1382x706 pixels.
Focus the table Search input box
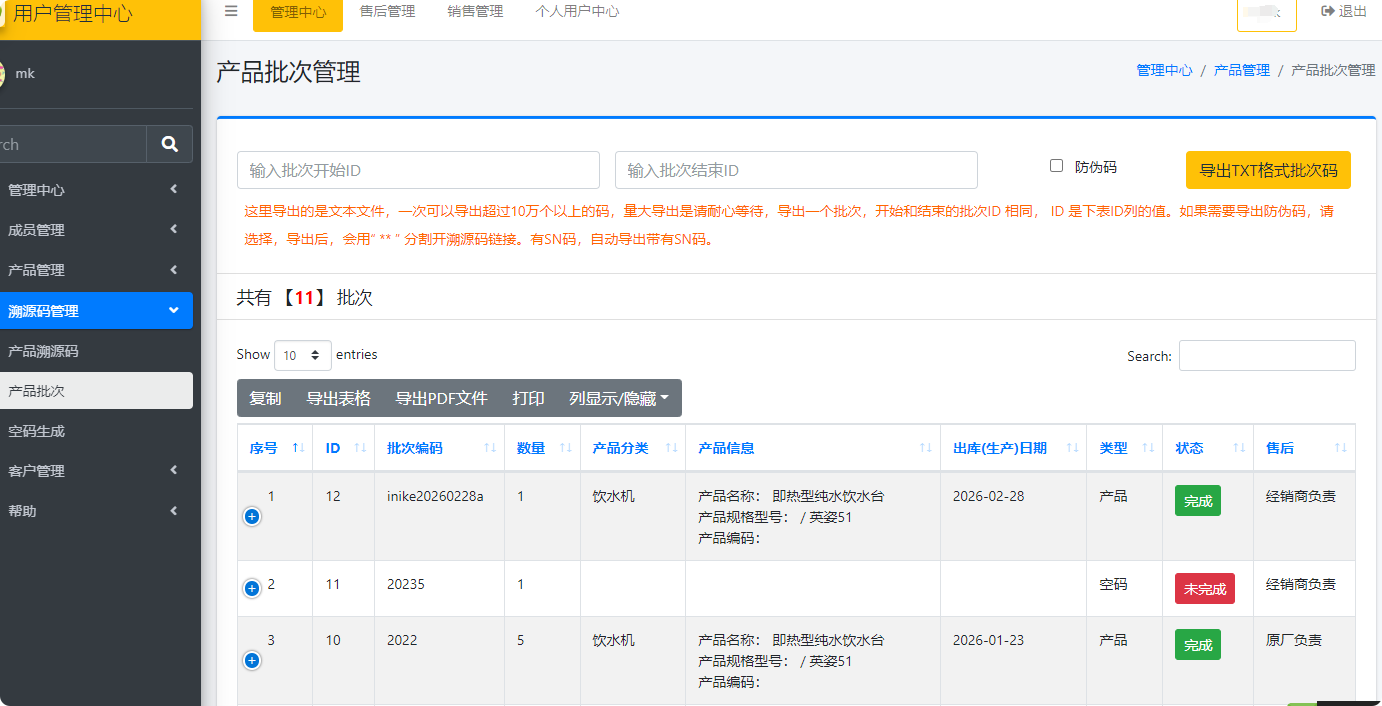1267,355
